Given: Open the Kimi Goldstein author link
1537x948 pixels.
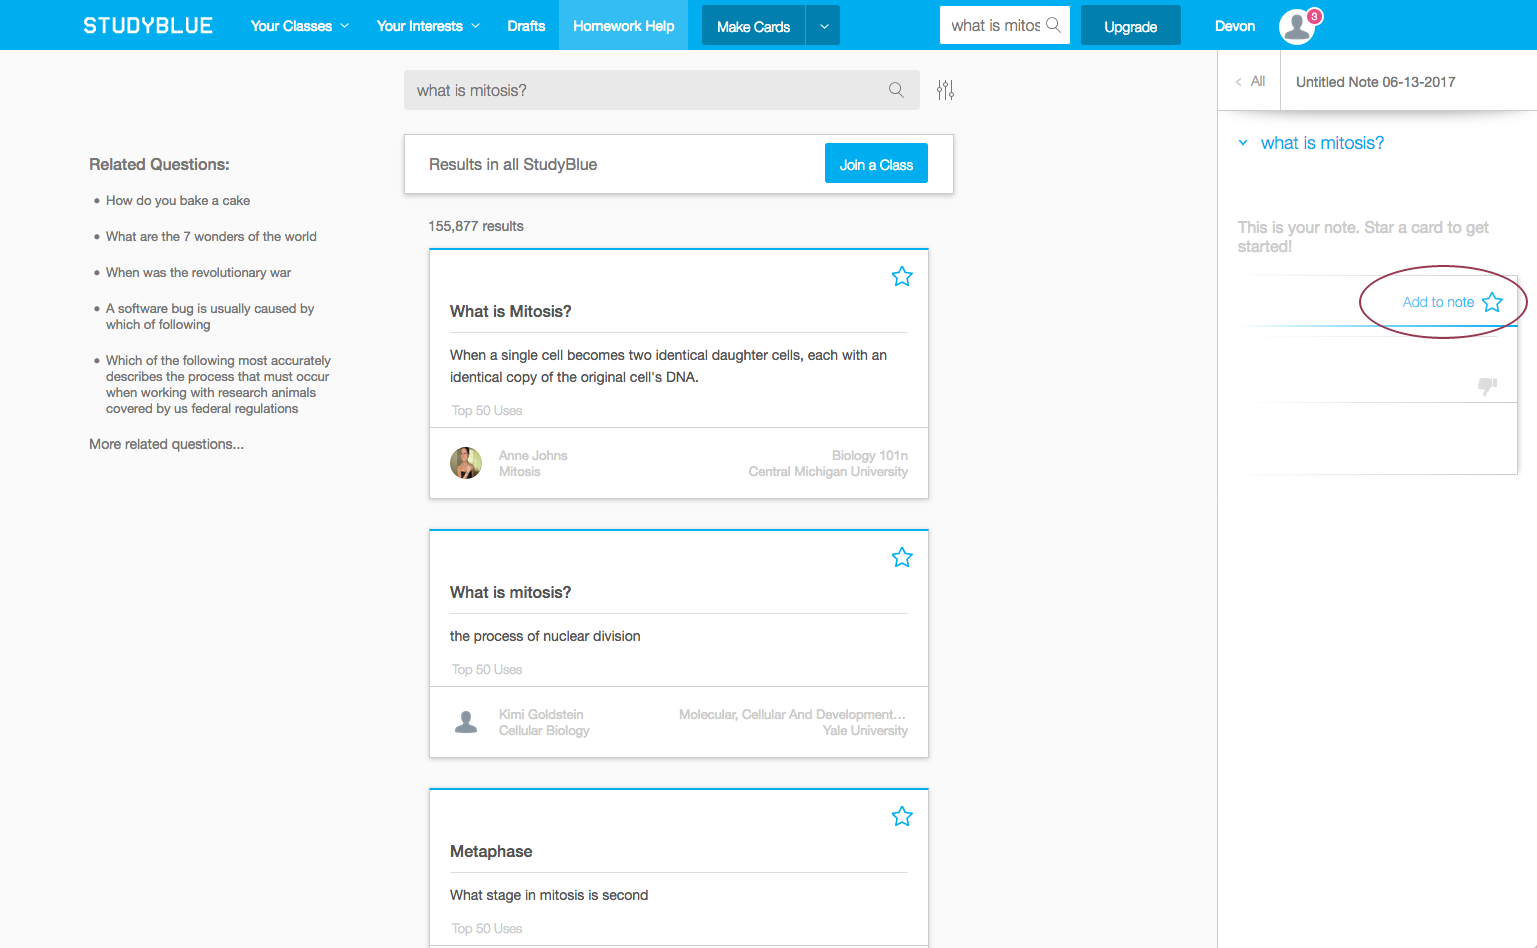Looking at the screenshot, I should [541, 714].
